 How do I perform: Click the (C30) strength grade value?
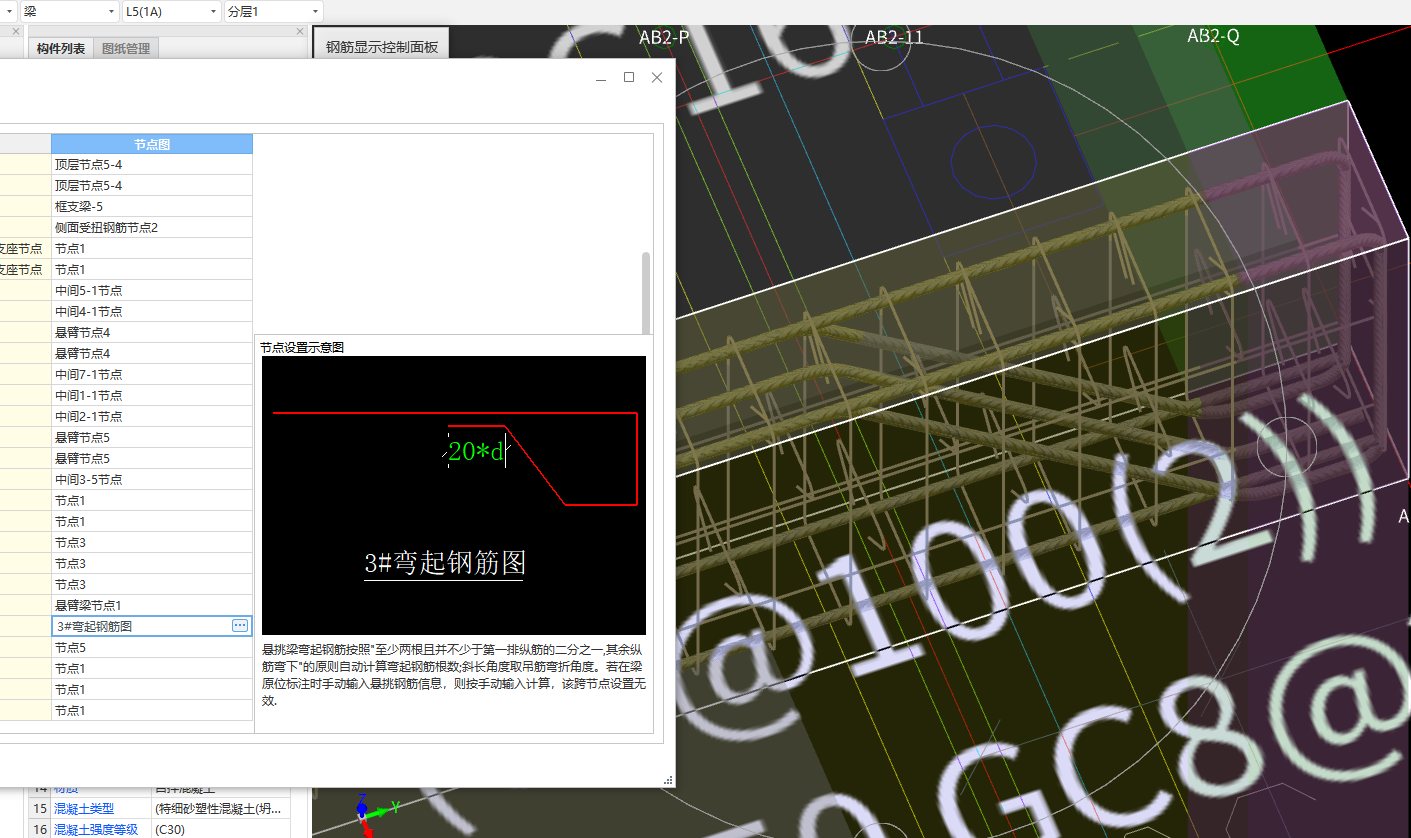pos(170,829)
